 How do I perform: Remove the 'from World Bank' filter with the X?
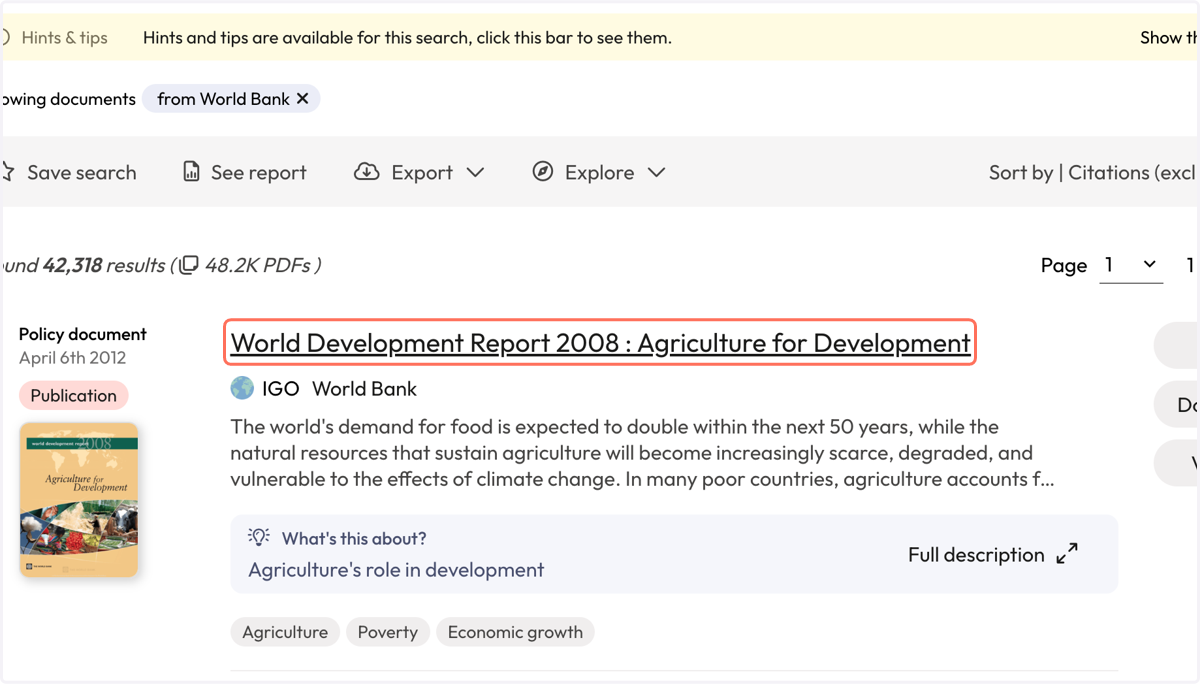click(302, 99)
